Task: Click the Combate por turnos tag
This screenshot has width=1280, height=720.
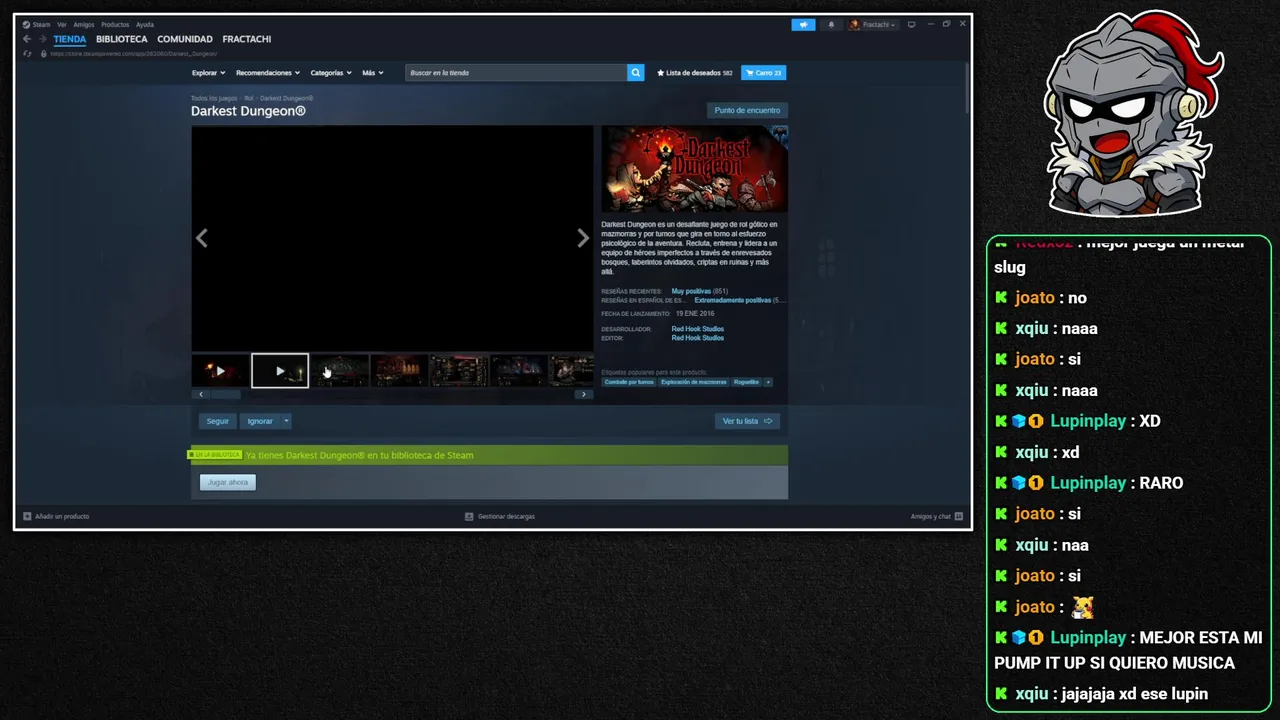Action: pyautogui.click(x=629, y=382)
